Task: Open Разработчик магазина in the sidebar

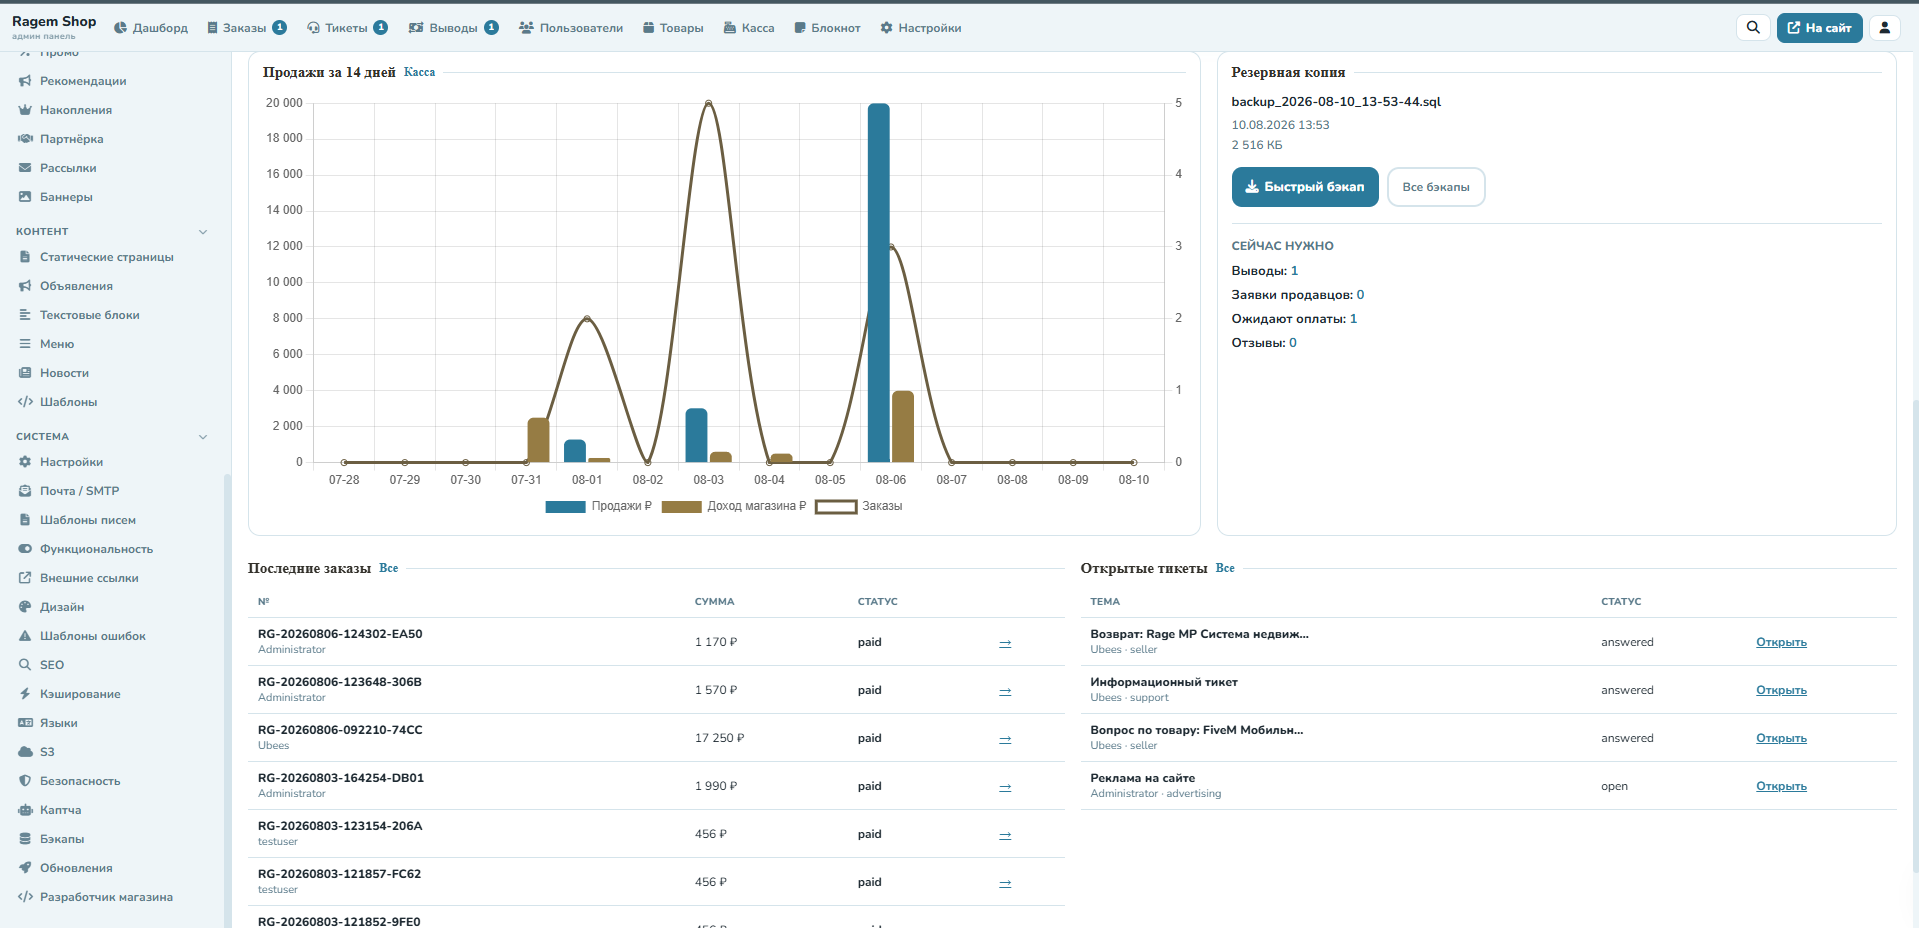Action: [x=106, y=897]
